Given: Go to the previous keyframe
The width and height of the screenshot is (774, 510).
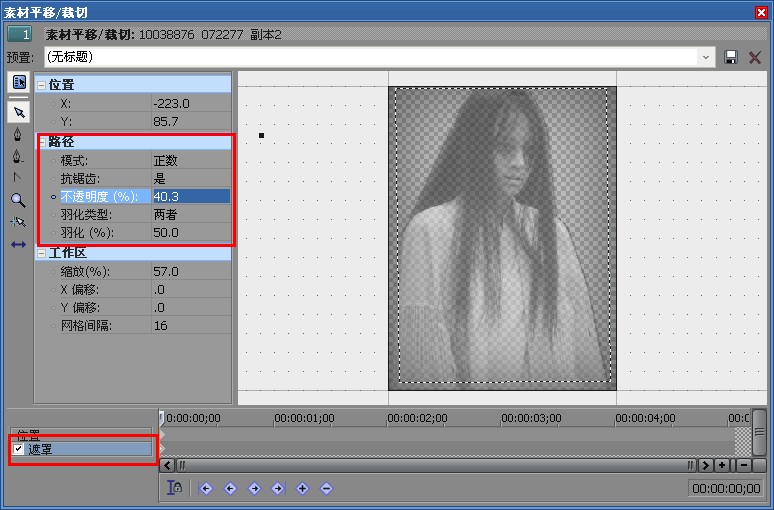Looking at the screenshot, I should click(230, 488).
